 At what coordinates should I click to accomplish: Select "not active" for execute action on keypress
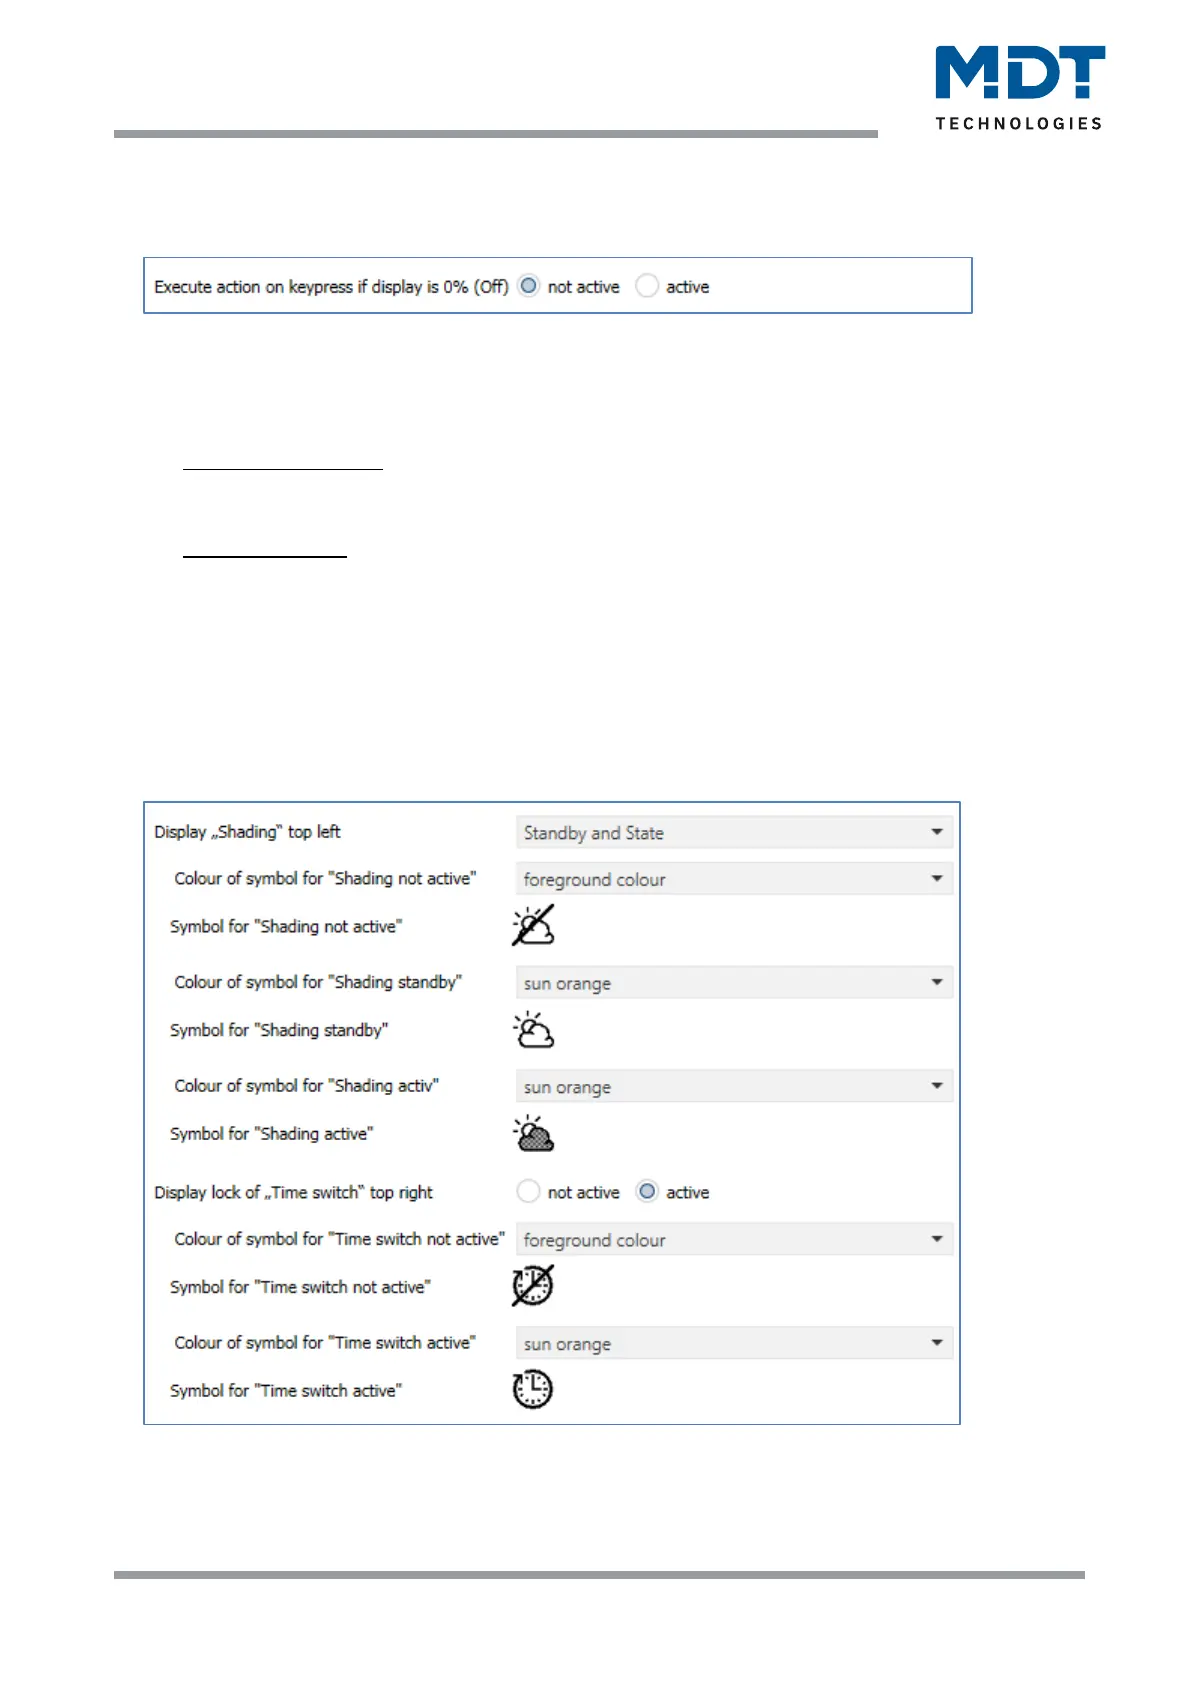coord(529,286)
